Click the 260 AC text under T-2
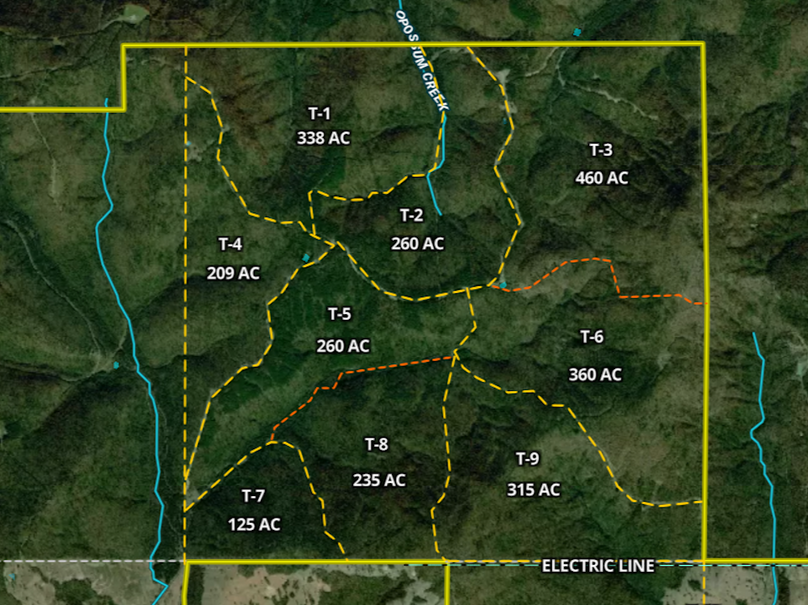Viewport: 808px width, 605px height. pos(418,243)
